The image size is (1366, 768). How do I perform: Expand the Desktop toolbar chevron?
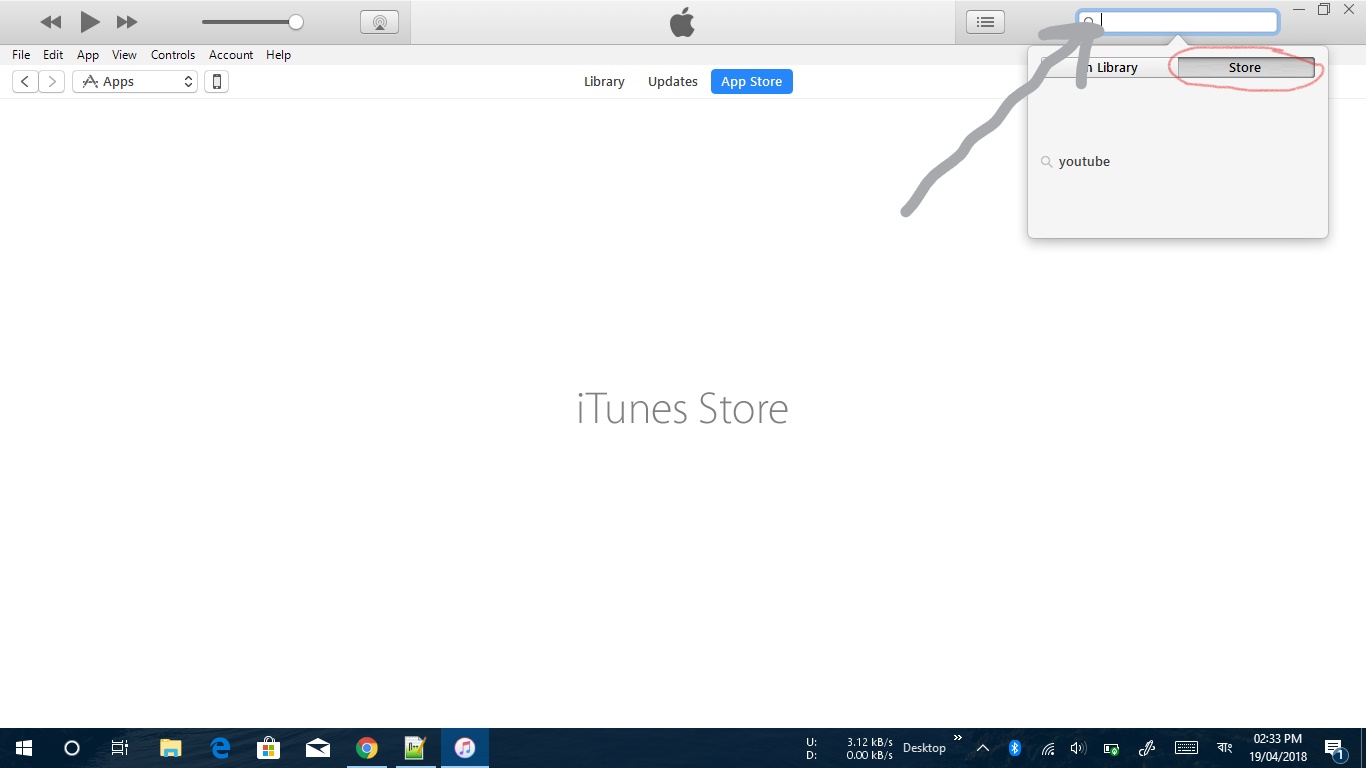pyautogui.click(x=958, y=738)
